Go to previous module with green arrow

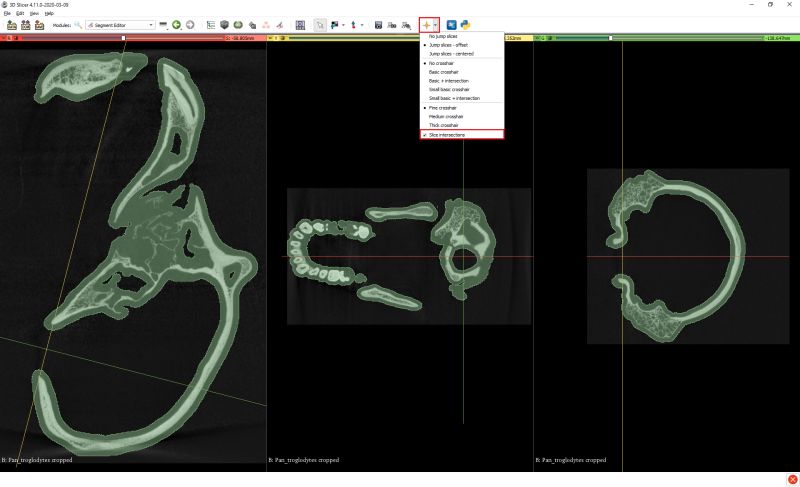177,24
